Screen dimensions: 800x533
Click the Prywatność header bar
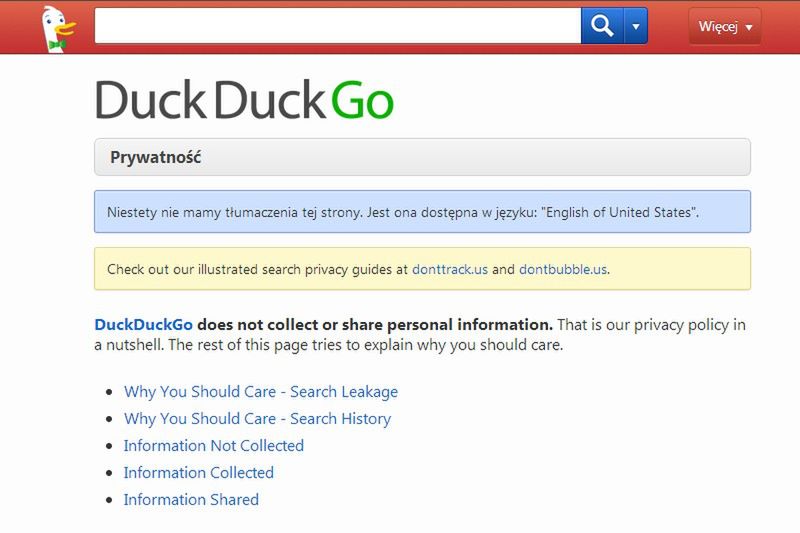coord(422,157)
